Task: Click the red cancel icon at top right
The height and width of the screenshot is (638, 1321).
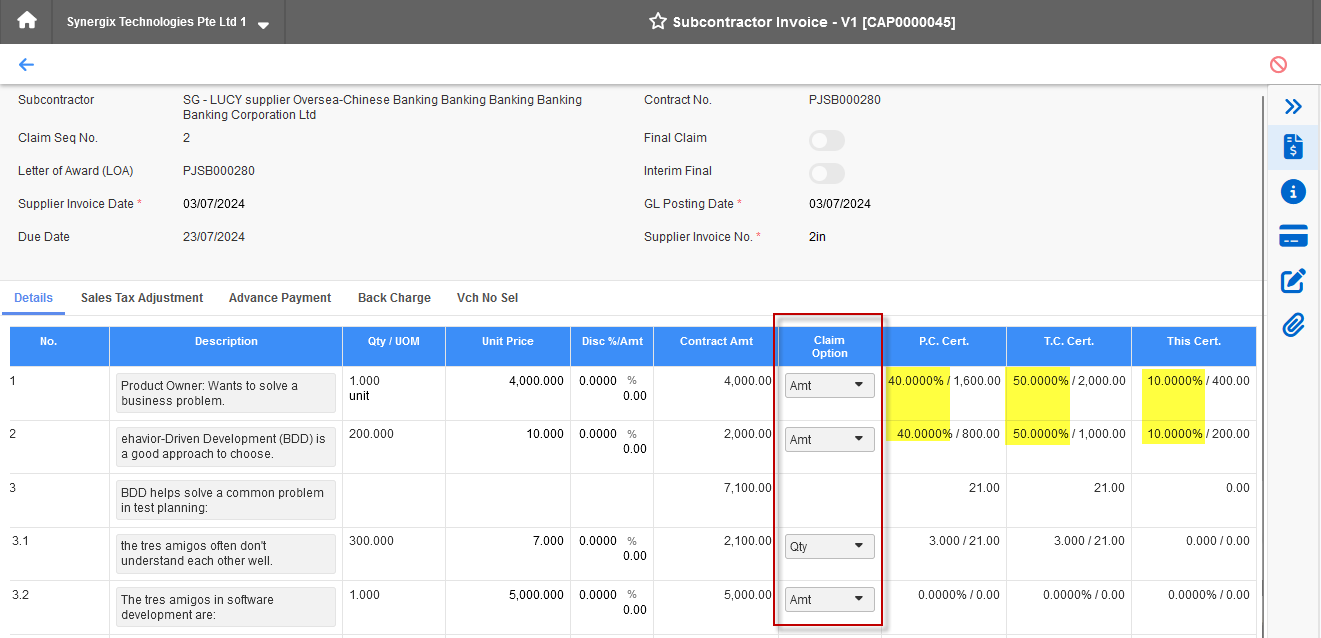Action: click(1279, 64)
